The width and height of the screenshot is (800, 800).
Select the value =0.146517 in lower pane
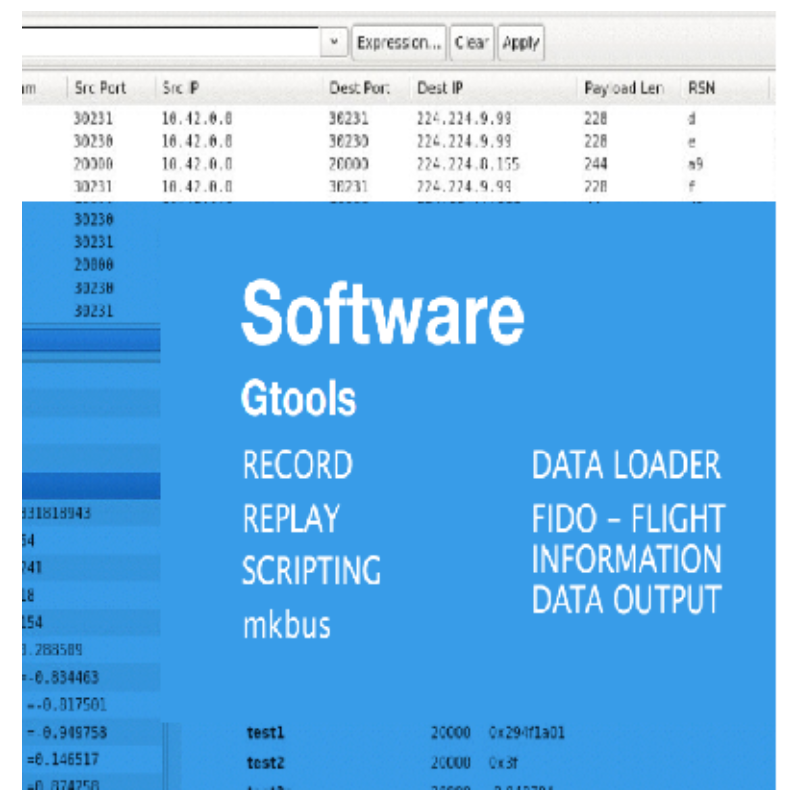[63, 759]
